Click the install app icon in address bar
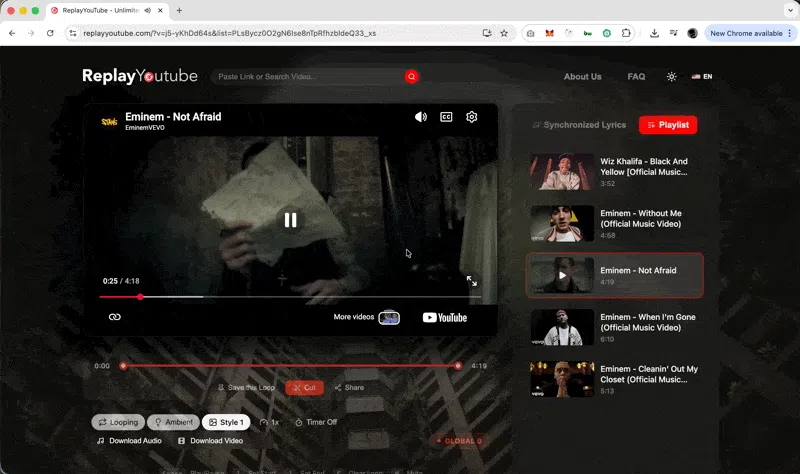 pyautogui.click(x=487, y=33)
